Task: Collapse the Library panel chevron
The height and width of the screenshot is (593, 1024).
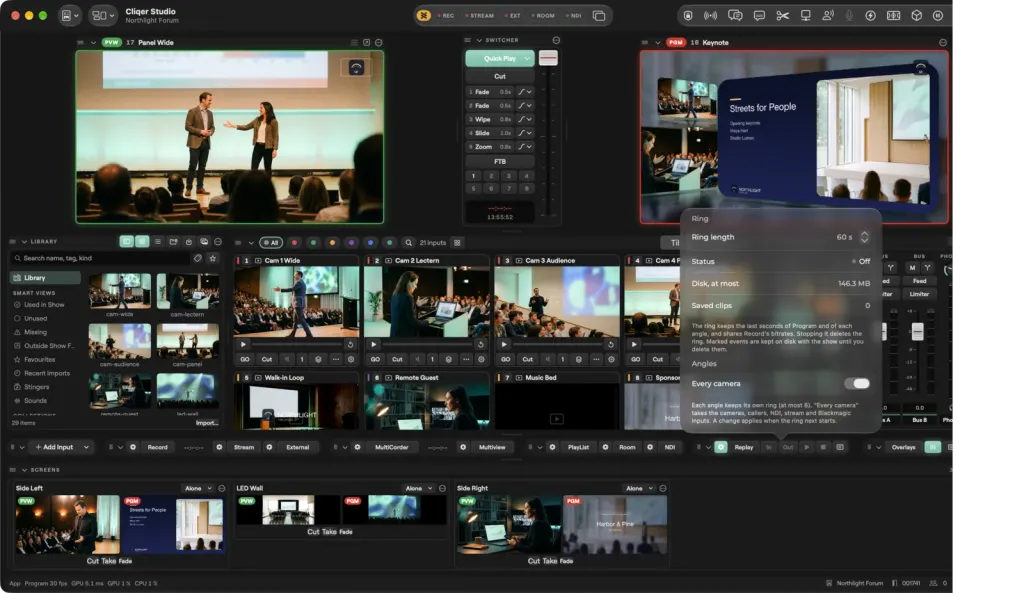Action: tap(24, 242)
